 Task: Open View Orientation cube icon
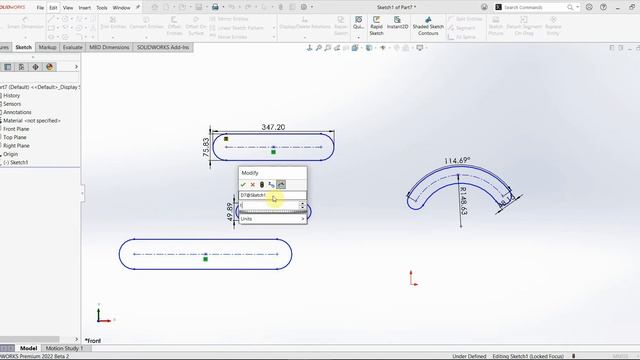(355, 48)
